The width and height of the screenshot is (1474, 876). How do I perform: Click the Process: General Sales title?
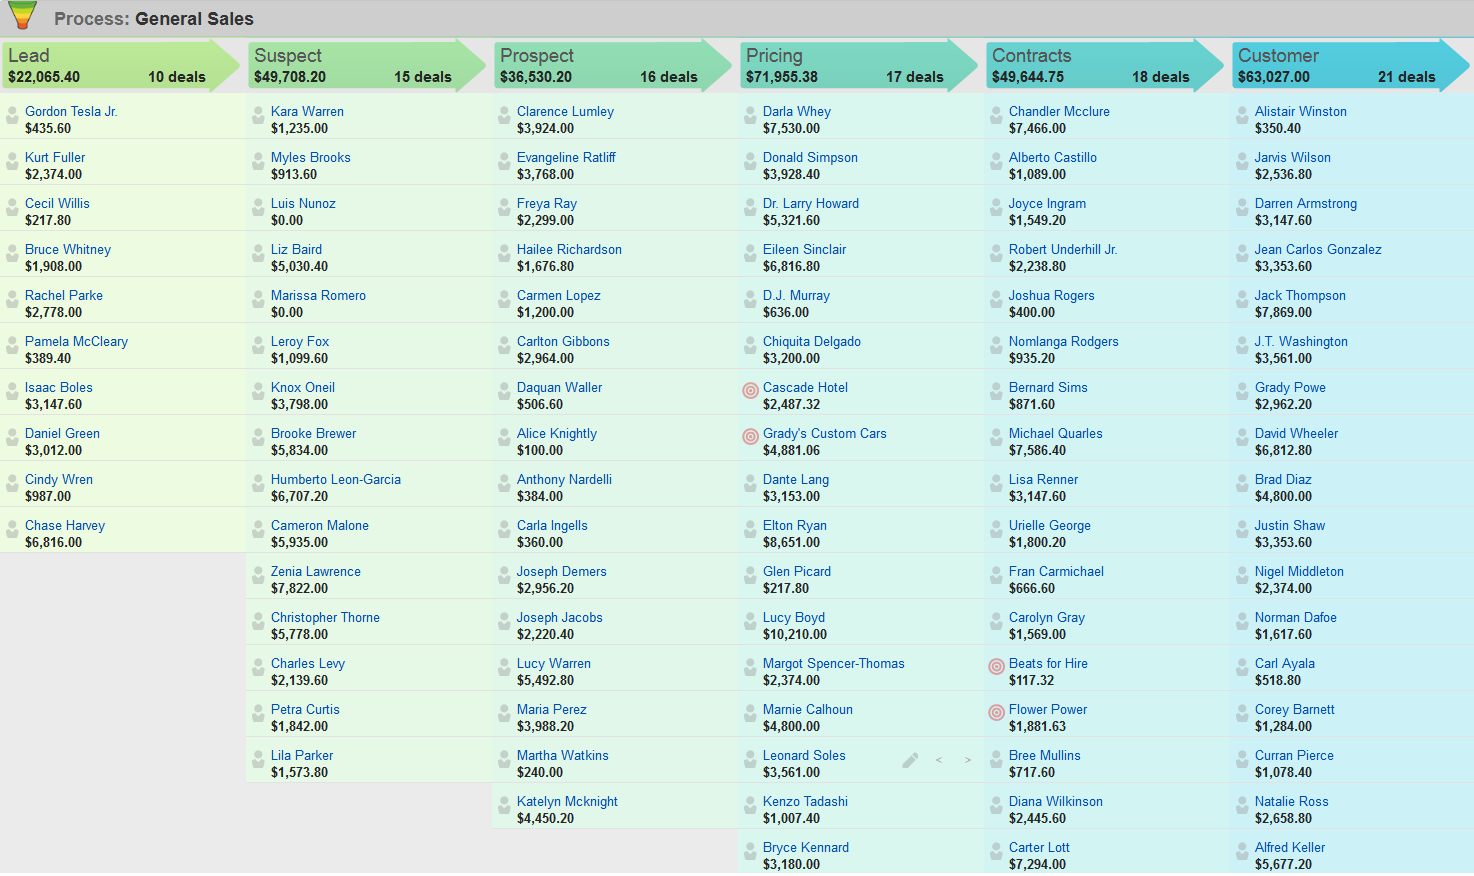[x=154, y=19]
